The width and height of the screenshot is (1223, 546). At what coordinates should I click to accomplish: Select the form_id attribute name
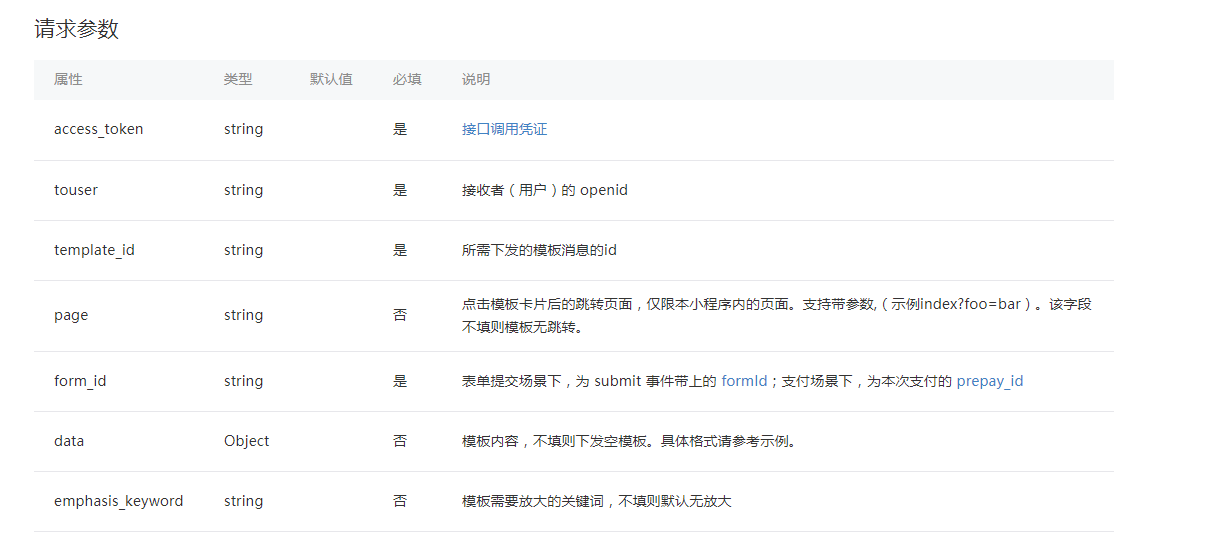point(80,381)
